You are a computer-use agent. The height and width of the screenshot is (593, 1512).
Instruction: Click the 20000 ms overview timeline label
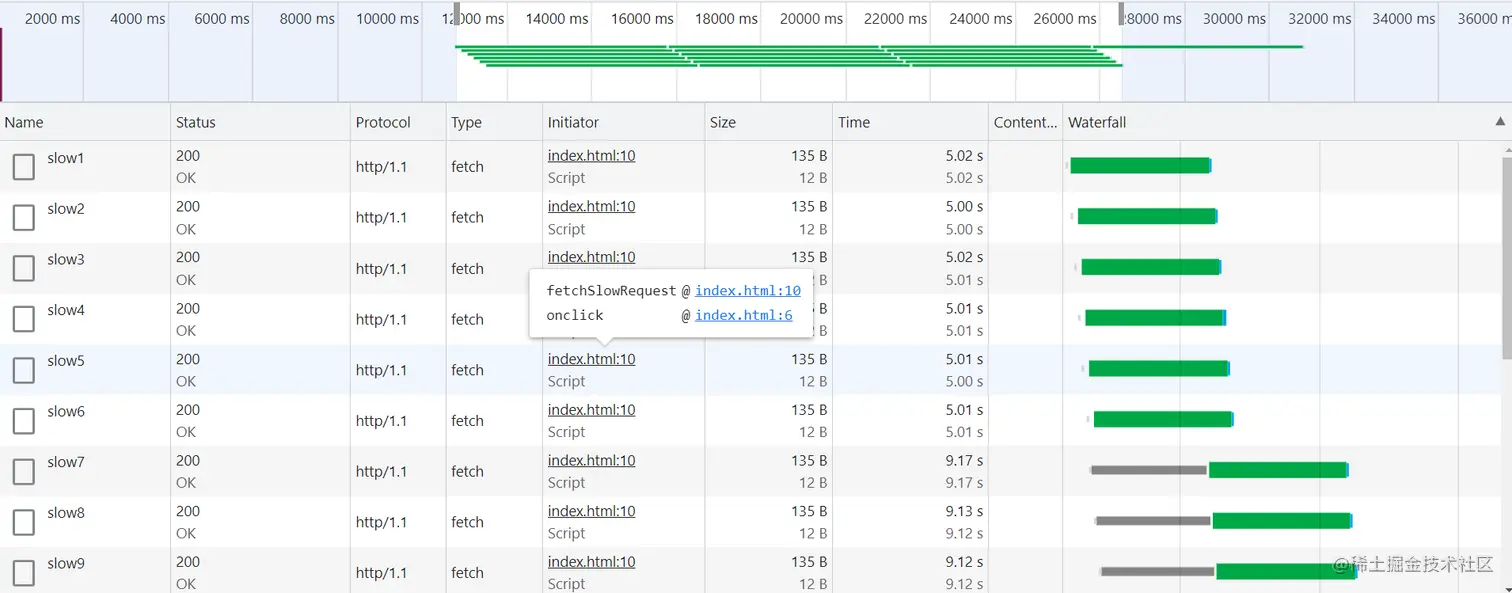tap(812, 19)
